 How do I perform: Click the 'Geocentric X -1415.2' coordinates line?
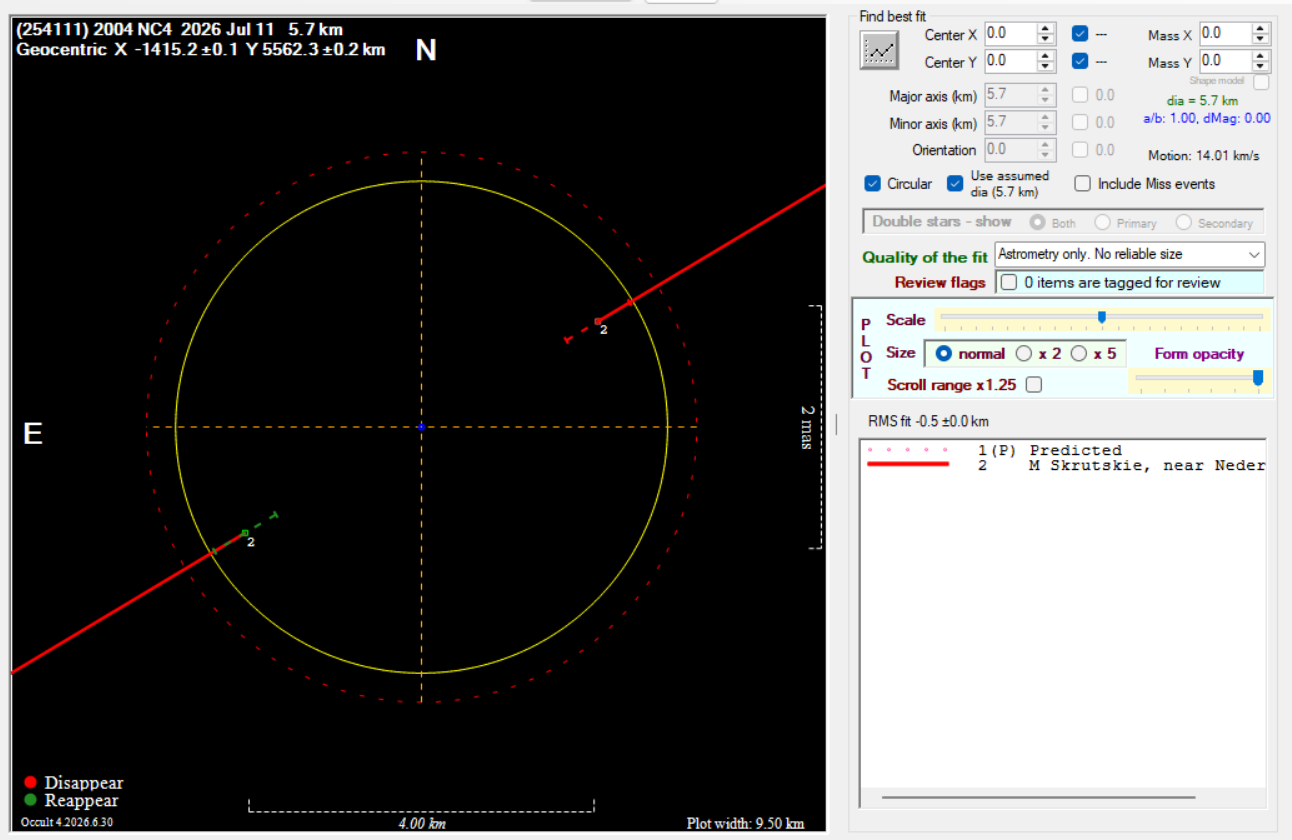[201, 49]
